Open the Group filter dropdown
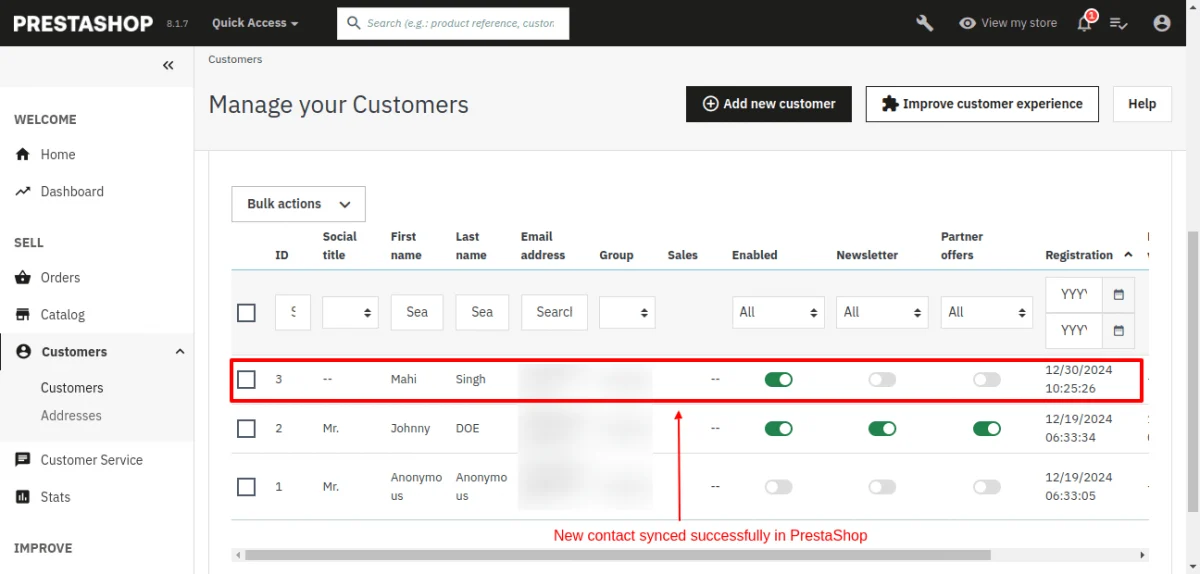1200x574 pixels. click(627, 312)
